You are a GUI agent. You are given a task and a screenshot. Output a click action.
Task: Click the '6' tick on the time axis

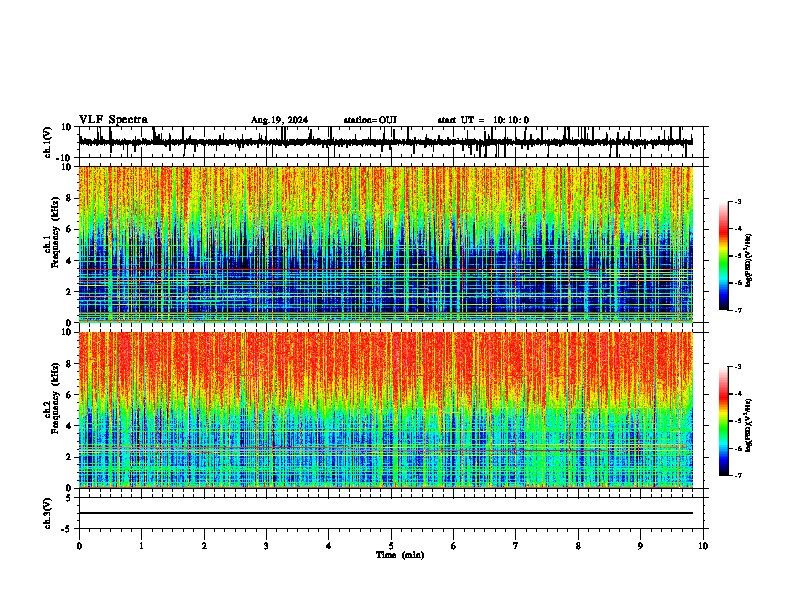coord(454,546)
